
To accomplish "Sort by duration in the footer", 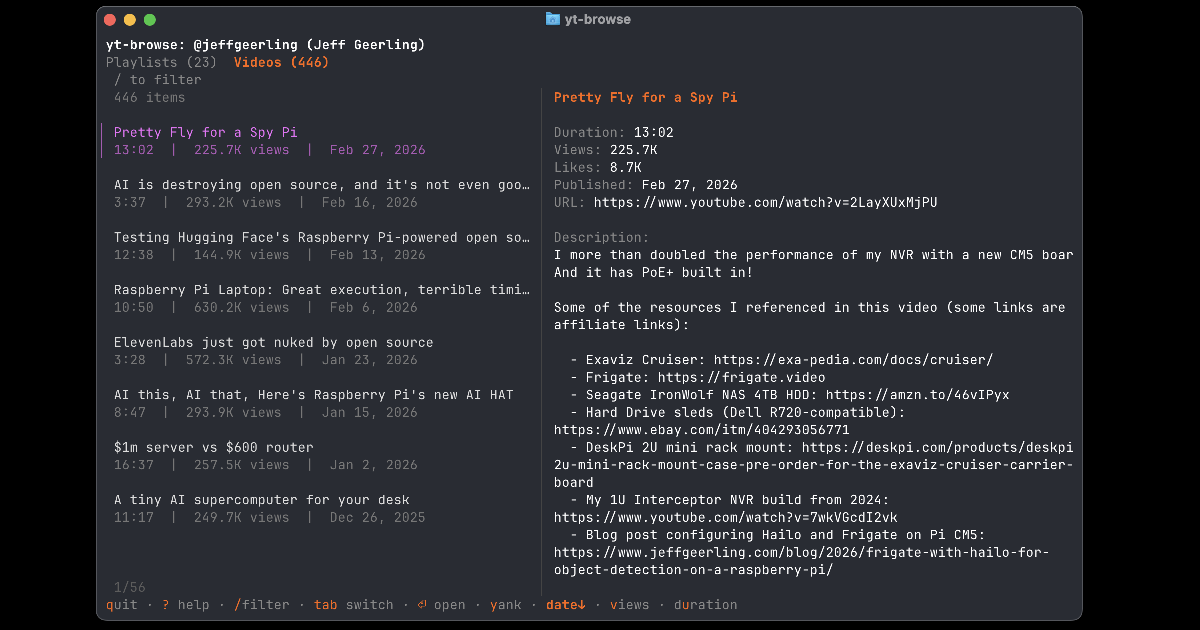I will click(705, 605).
